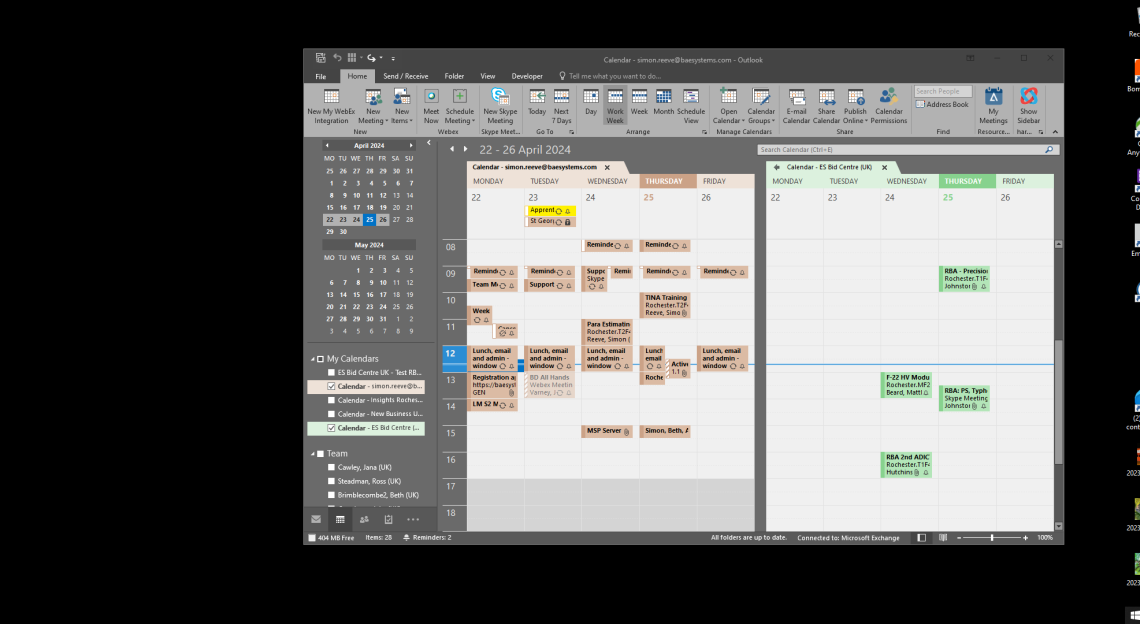Switch to the Folder tab

pos(454,76)
